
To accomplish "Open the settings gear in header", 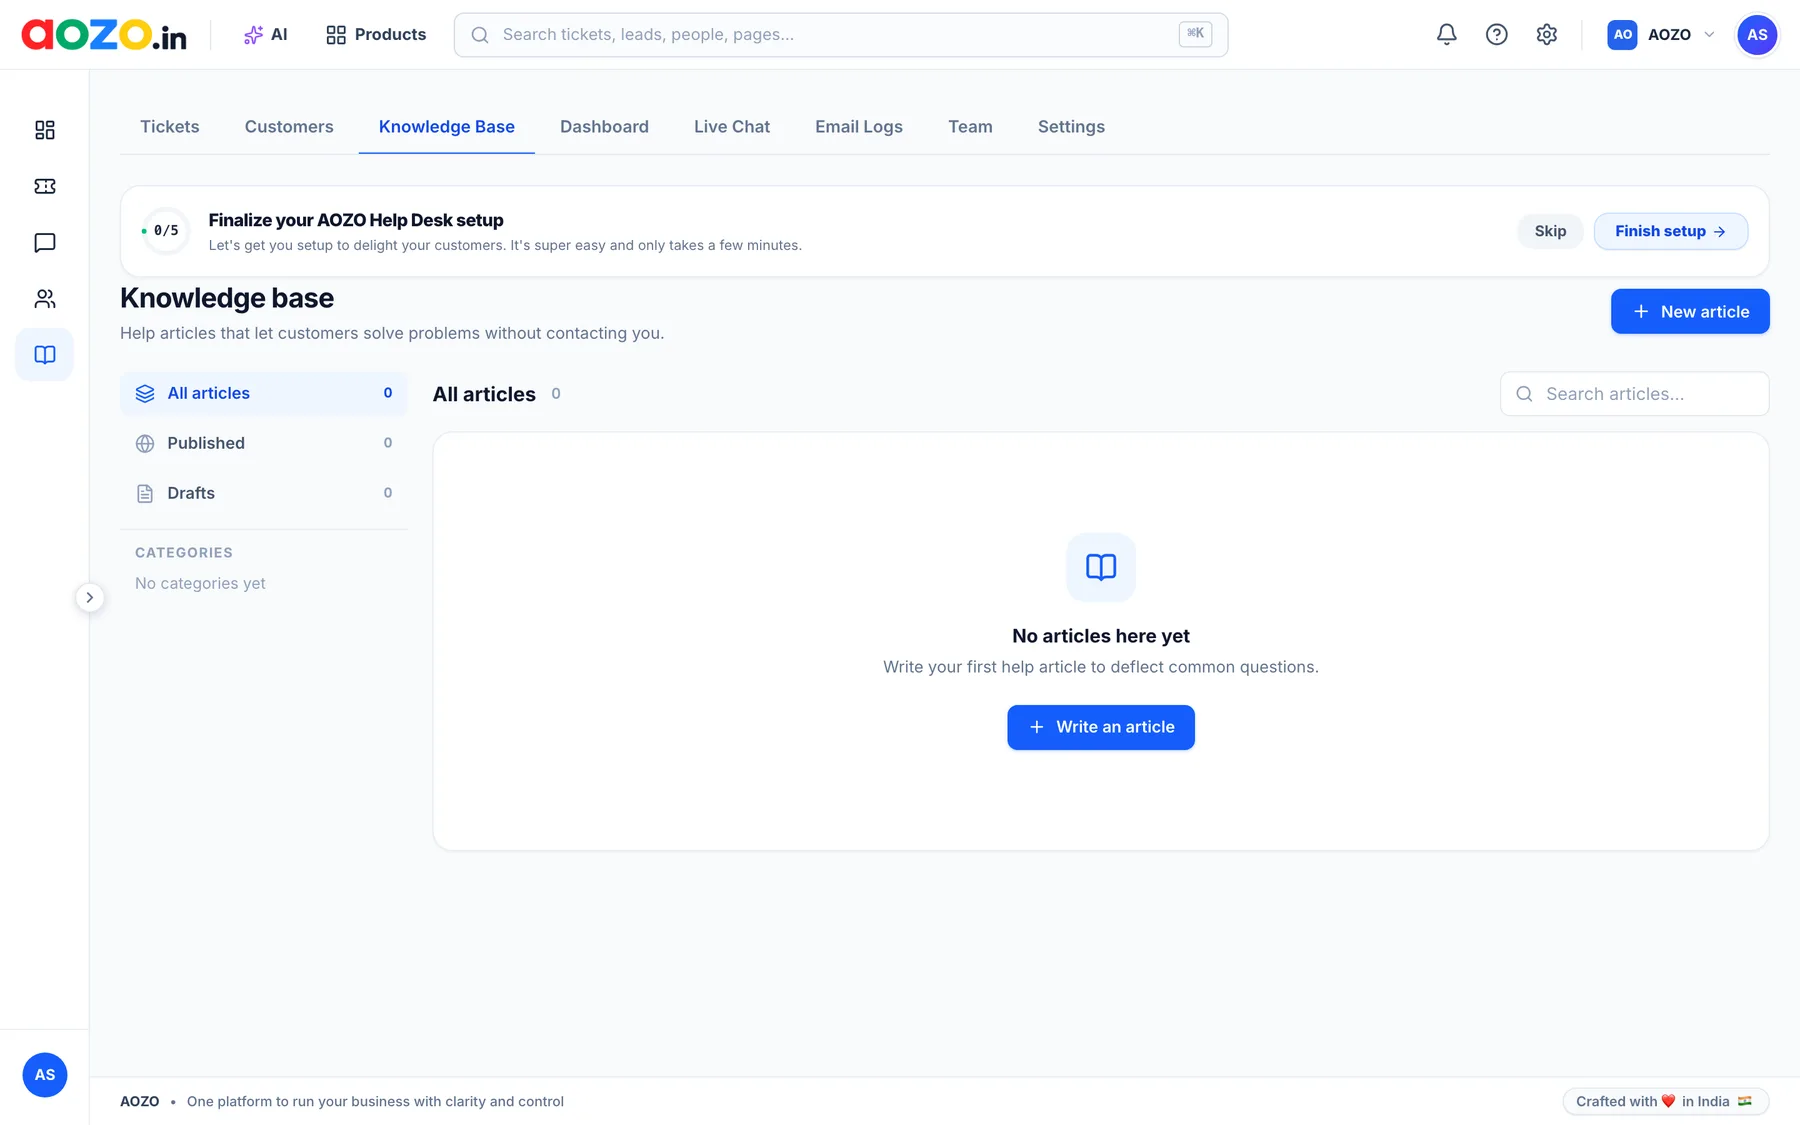I will click(x=1546, y=35).
